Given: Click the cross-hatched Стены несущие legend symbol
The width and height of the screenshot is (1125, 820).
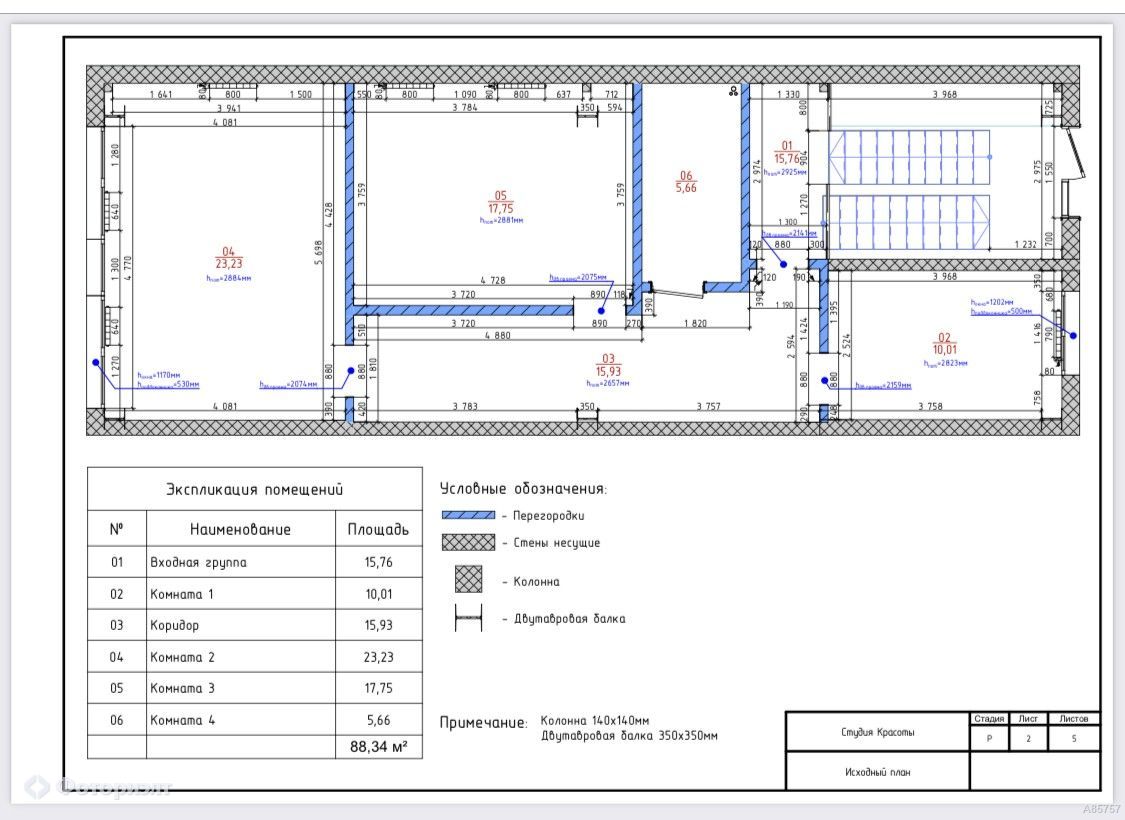Looking at the screenshot, I should click(x=468, y=542).
